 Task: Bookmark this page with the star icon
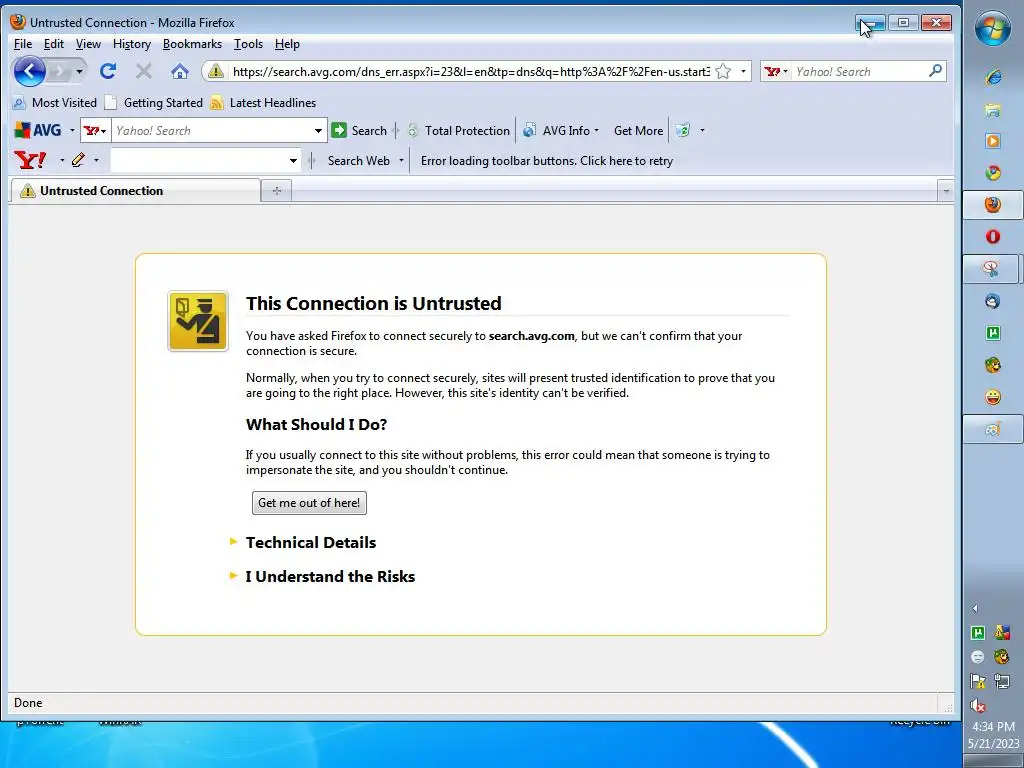723,71
